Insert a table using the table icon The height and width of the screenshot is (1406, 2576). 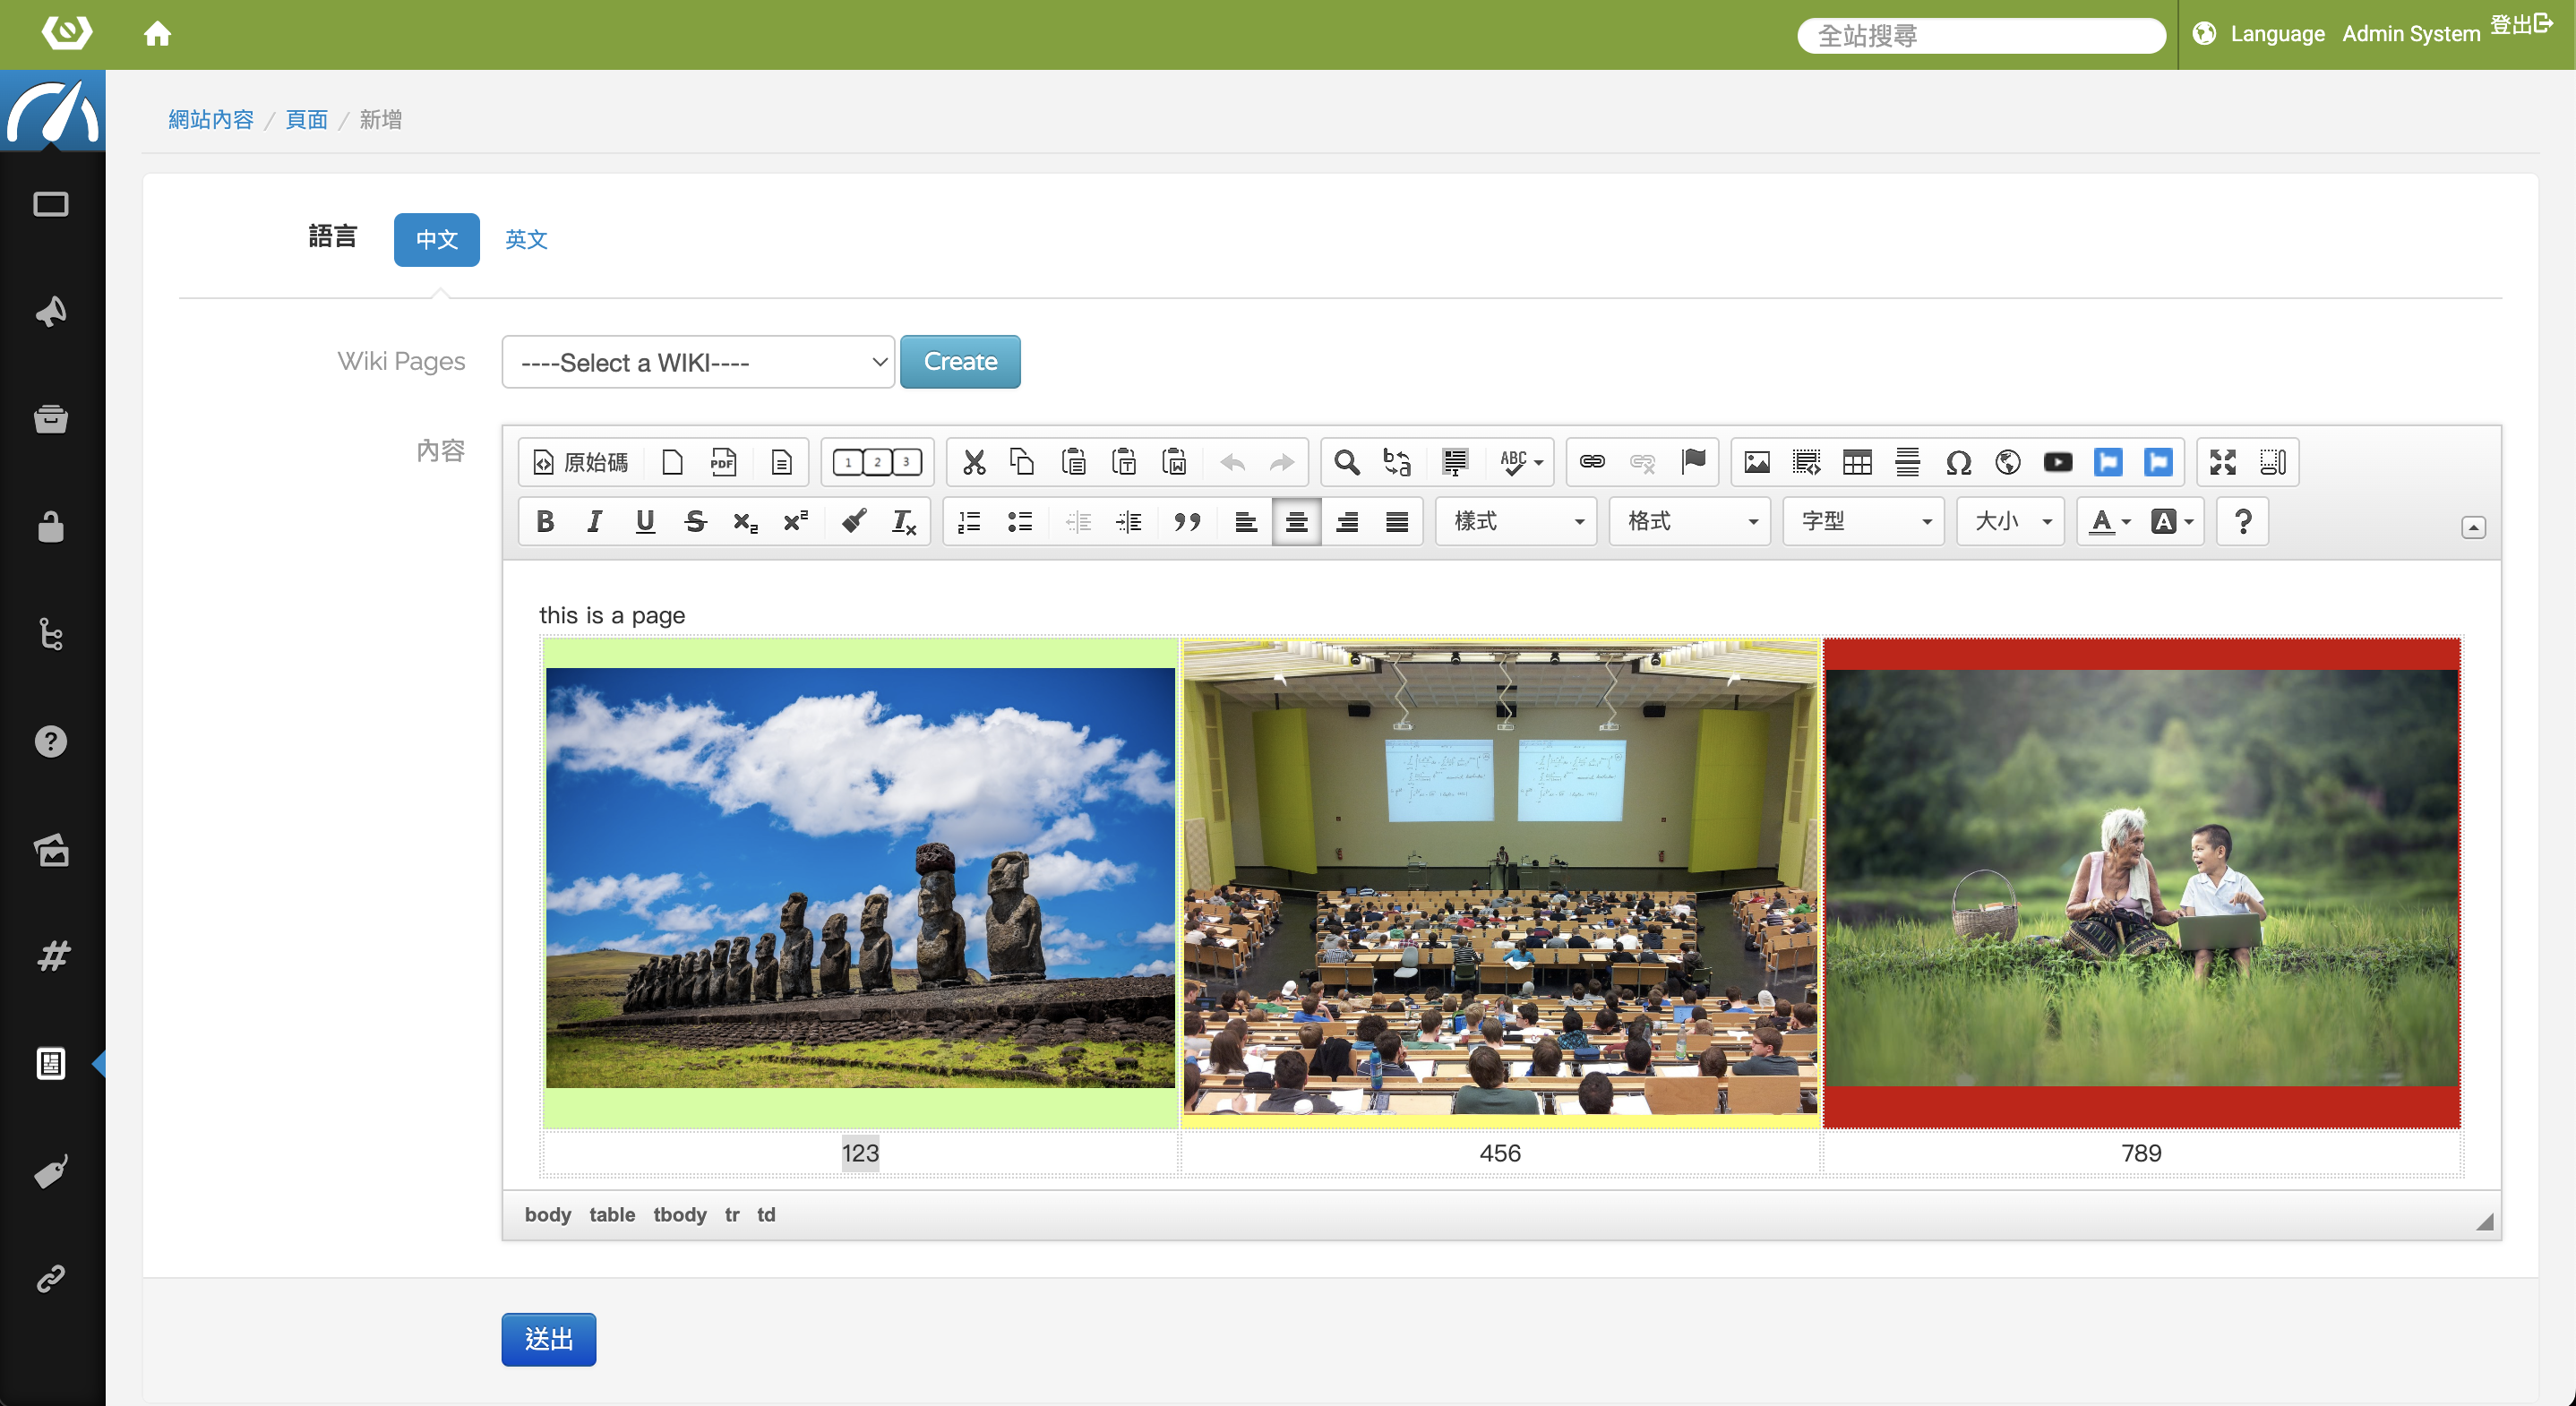coord(1856,462)
